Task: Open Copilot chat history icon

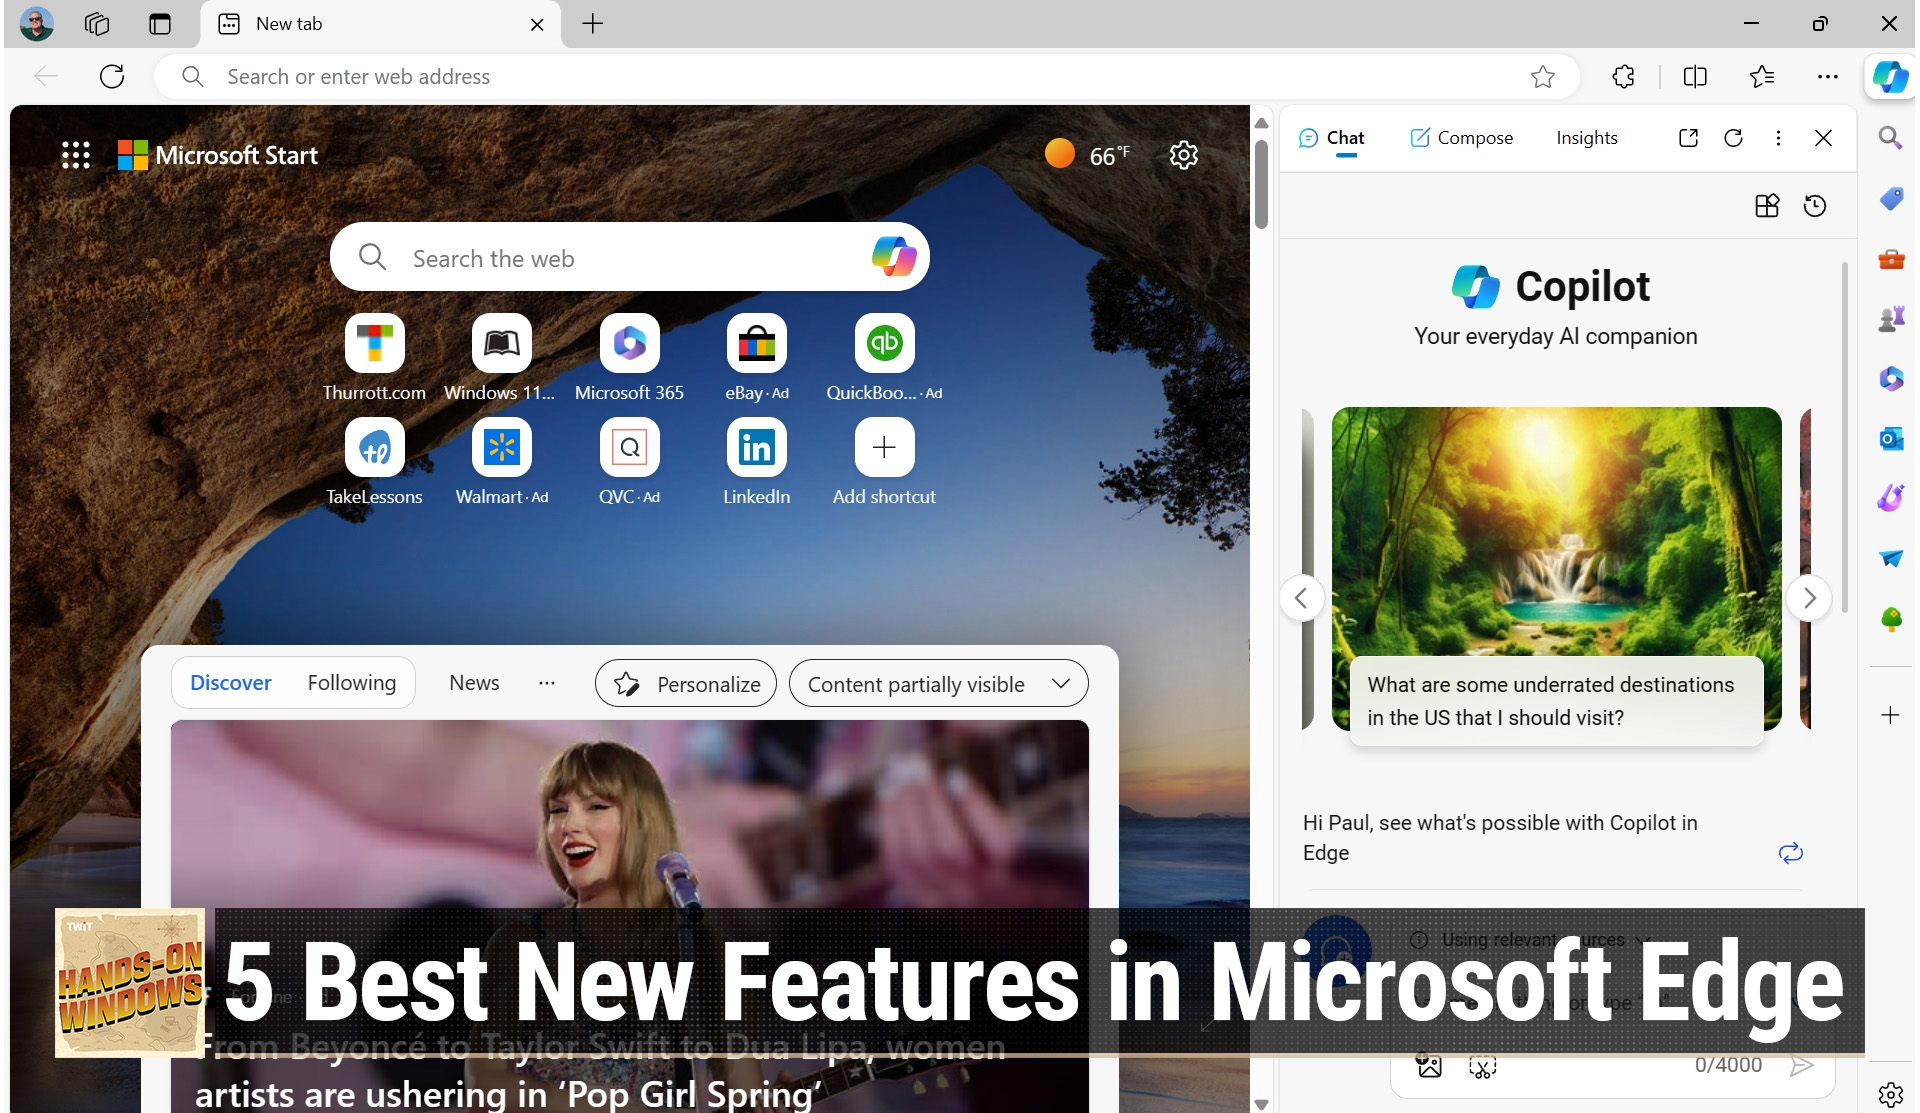Action: click(1815, 206)
